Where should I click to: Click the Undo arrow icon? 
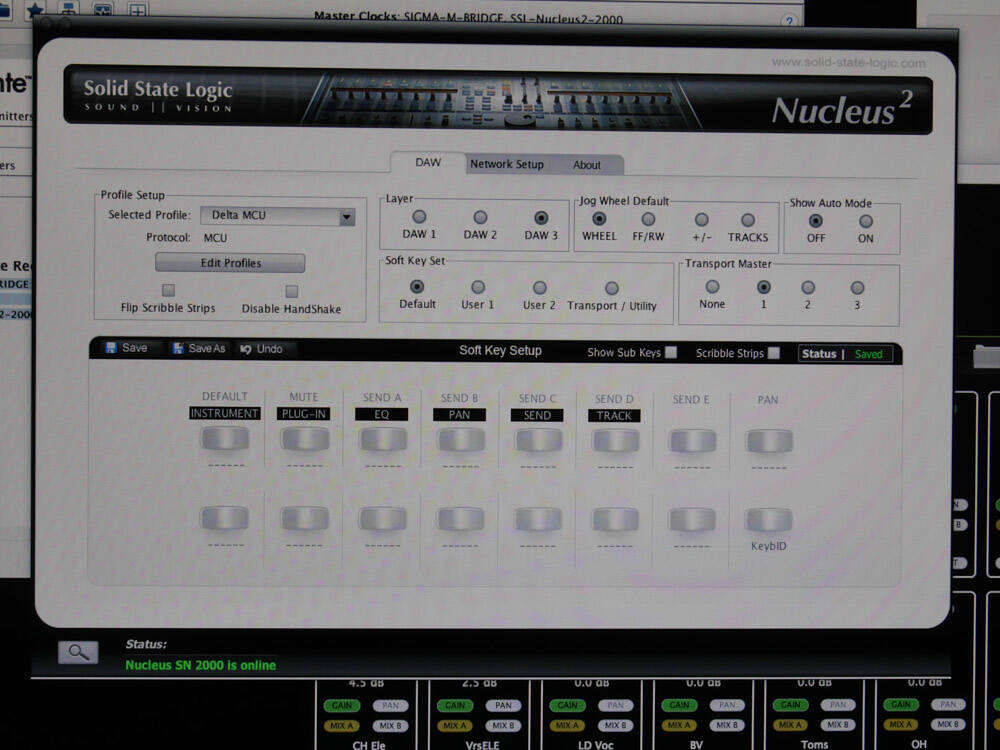click(246, 349)
